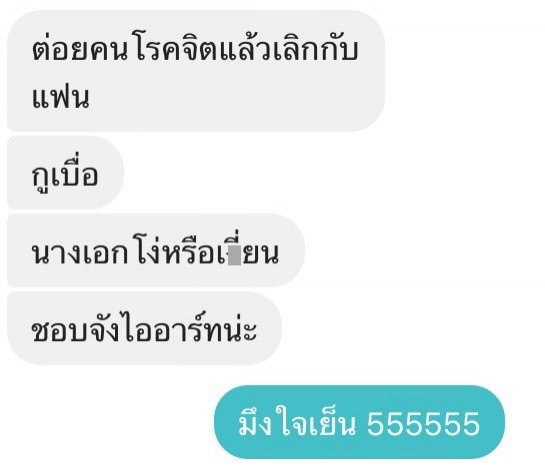Tap the 555555 number in the teal reply

tap(423, 424)
